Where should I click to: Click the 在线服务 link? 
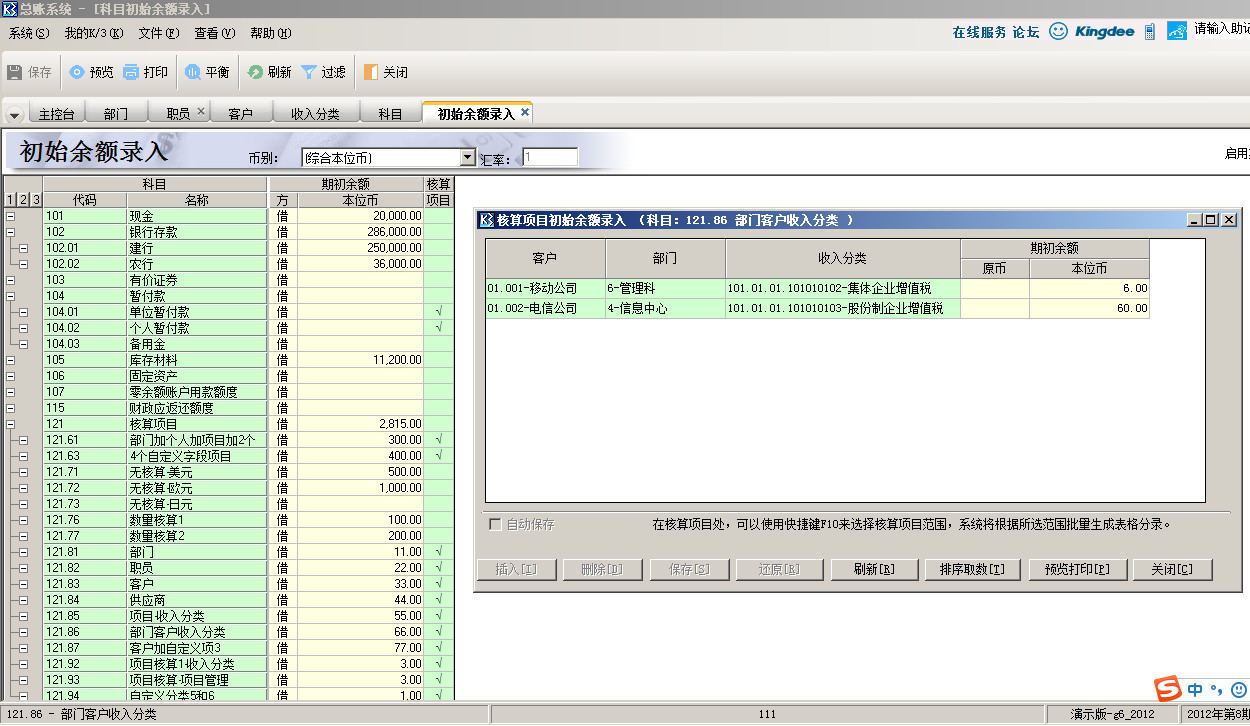click(x=979, y=32)
